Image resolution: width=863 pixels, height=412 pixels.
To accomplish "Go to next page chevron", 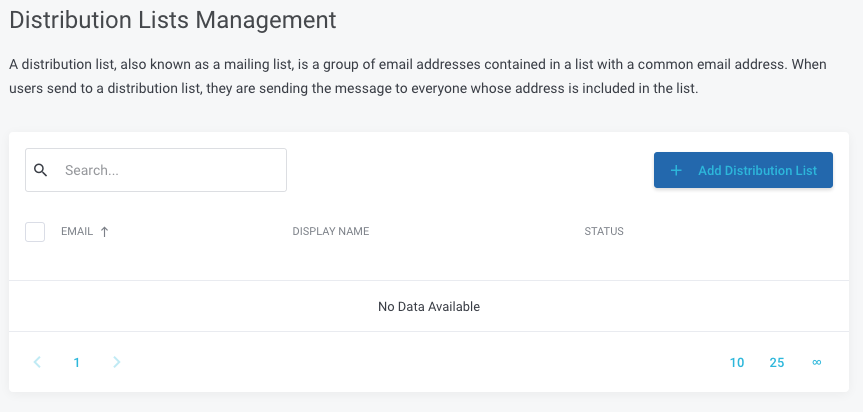I will click(x=117, y=362).
